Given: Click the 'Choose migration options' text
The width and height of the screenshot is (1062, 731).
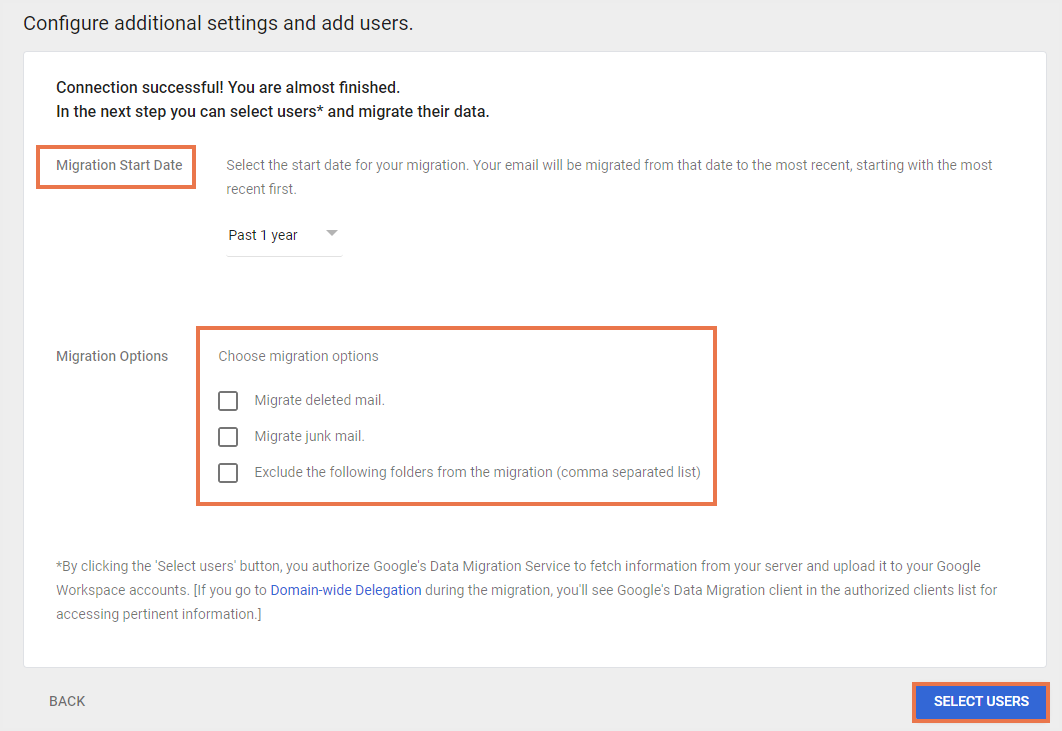Looking at the screenshot, I should tap(298, 356).
